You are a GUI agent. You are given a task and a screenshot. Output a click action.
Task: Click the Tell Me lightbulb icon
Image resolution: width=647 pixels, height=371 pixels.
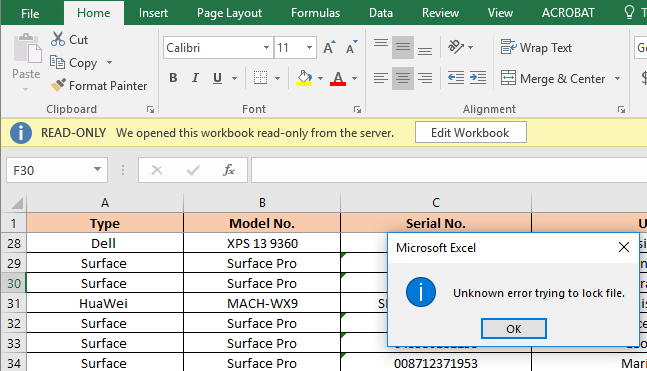(629, 12)
